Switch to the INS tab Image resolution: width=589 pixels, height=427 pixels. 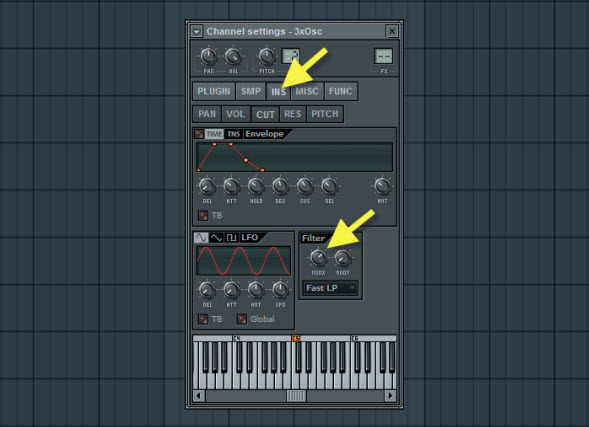coord(278,92)
